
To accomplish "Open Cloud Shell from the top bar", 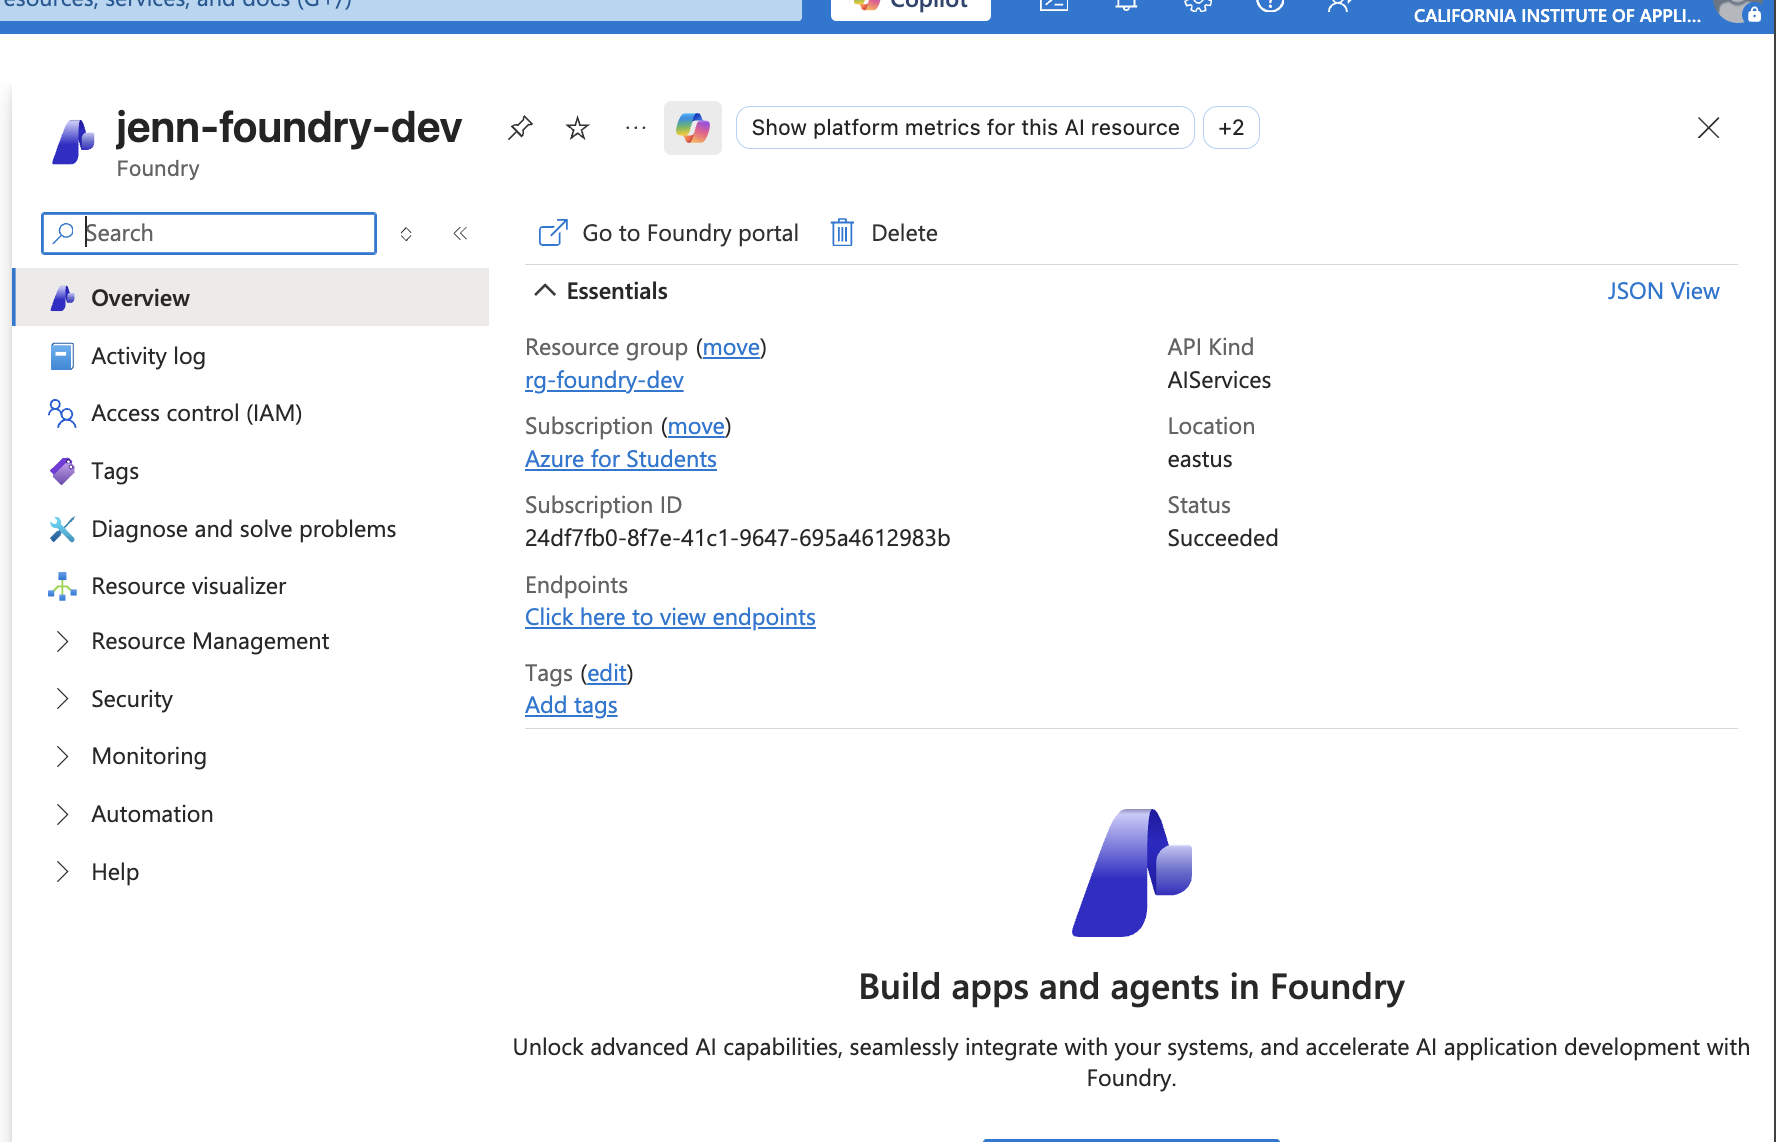I will (1054, 5).
